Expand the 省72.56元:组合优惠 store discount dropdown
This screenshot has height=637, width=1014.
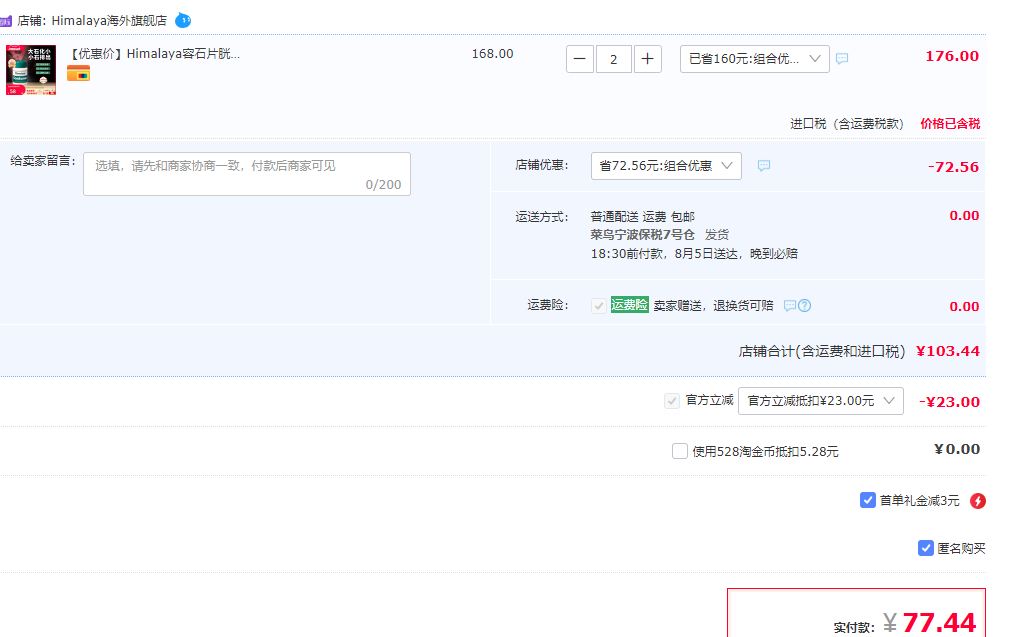666,166
